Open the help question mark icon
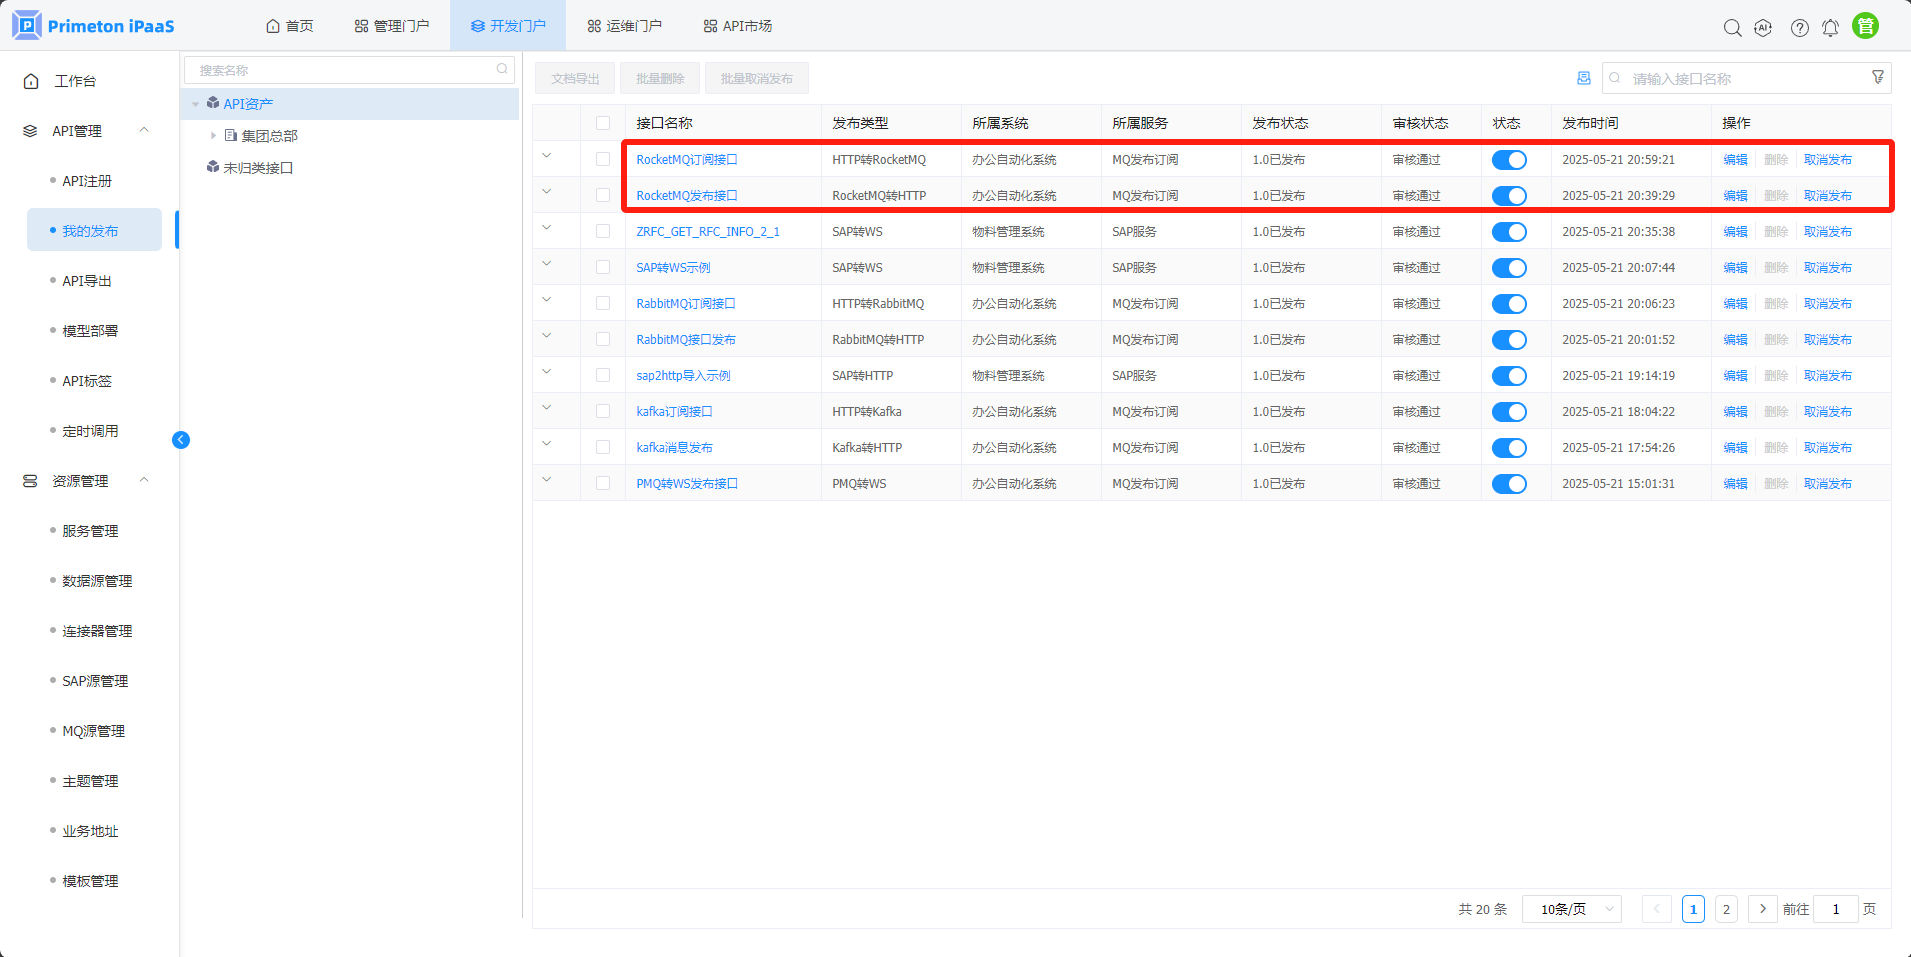The image size is (1911, 957). [x=1799, y=28]
